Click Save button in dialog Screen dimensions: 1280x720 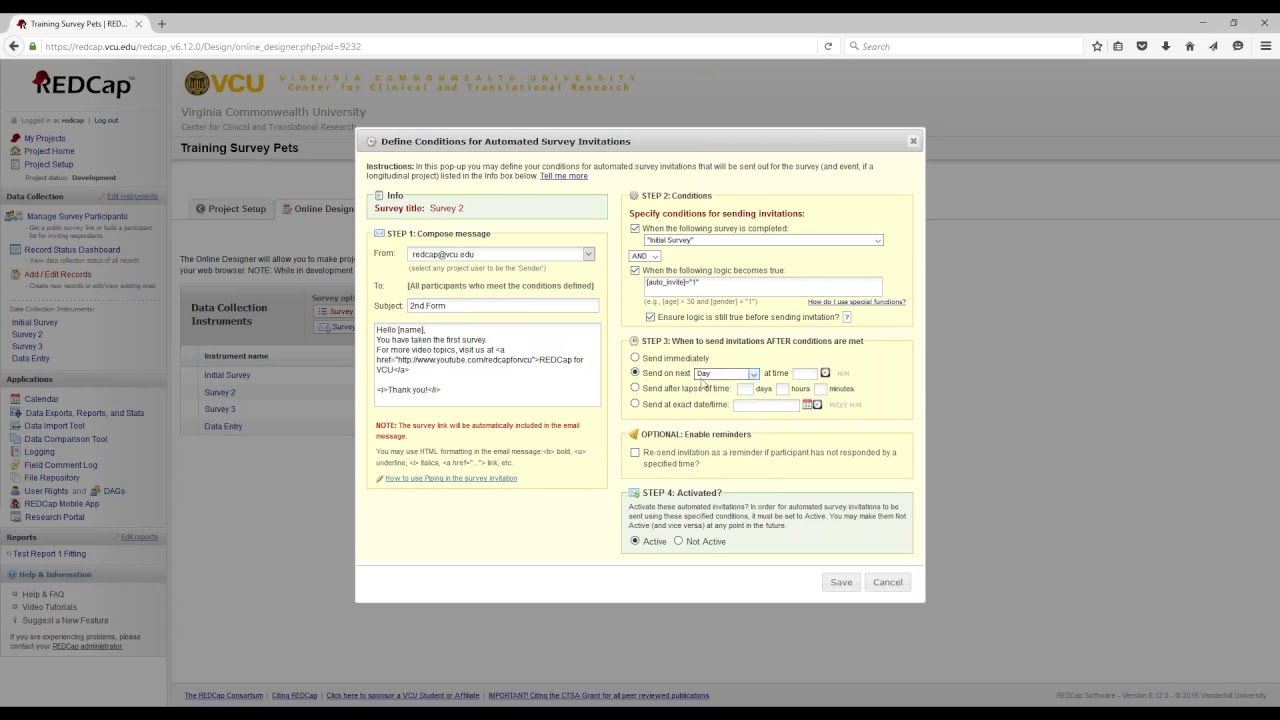click(841, 582)
